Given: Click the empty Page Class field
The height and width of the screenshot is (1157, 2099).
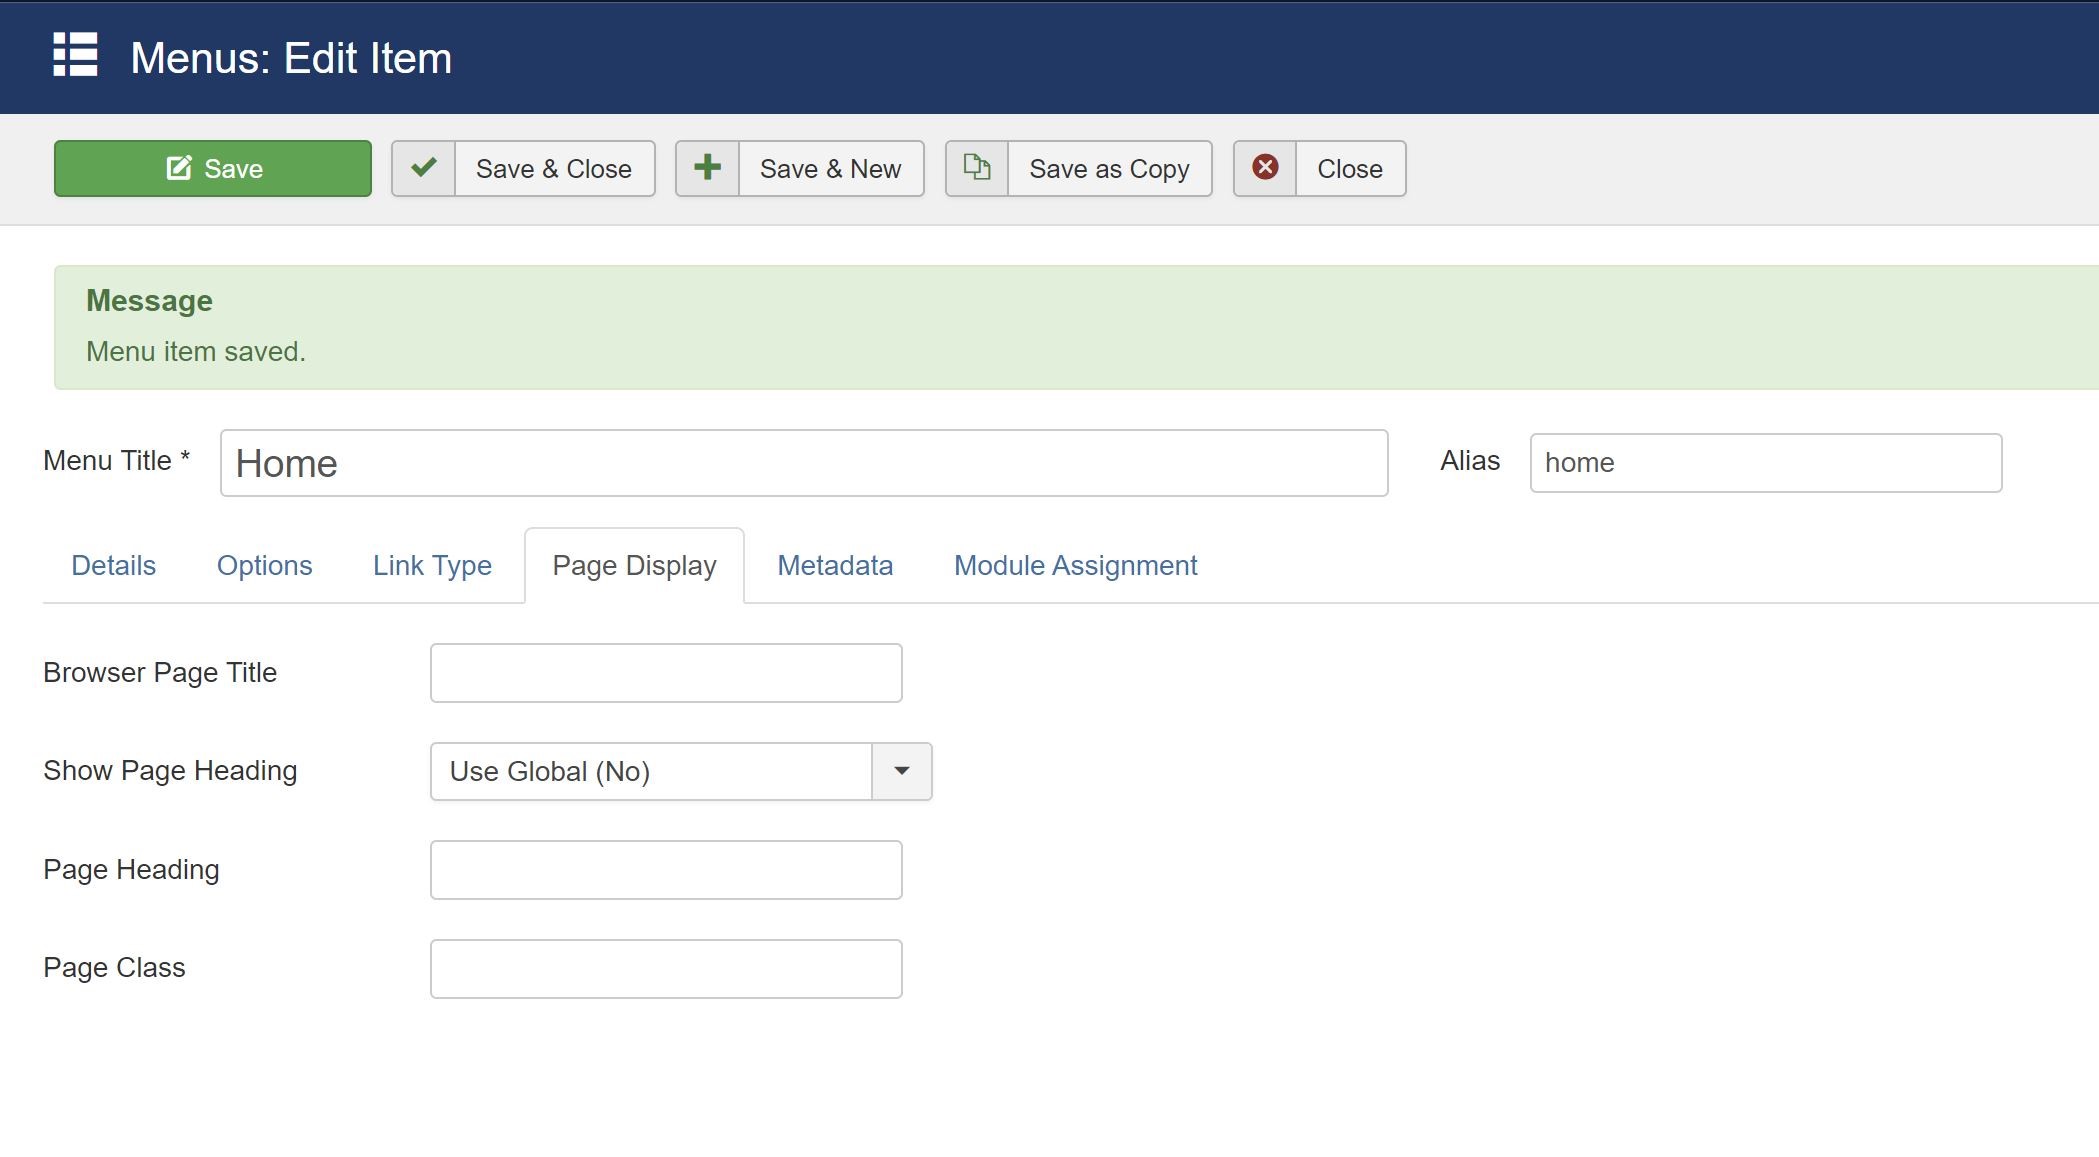Looking at the screenshot, I should (665, 967).
